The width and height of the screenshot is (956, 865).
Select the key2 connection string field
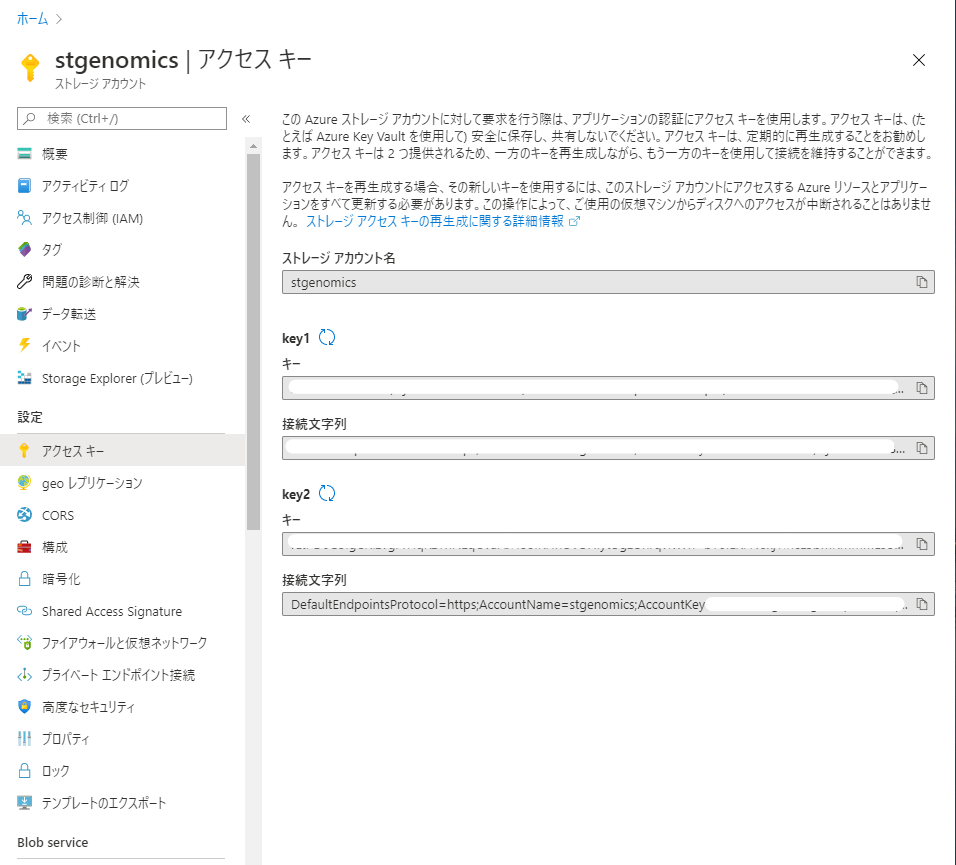point(608,604)
